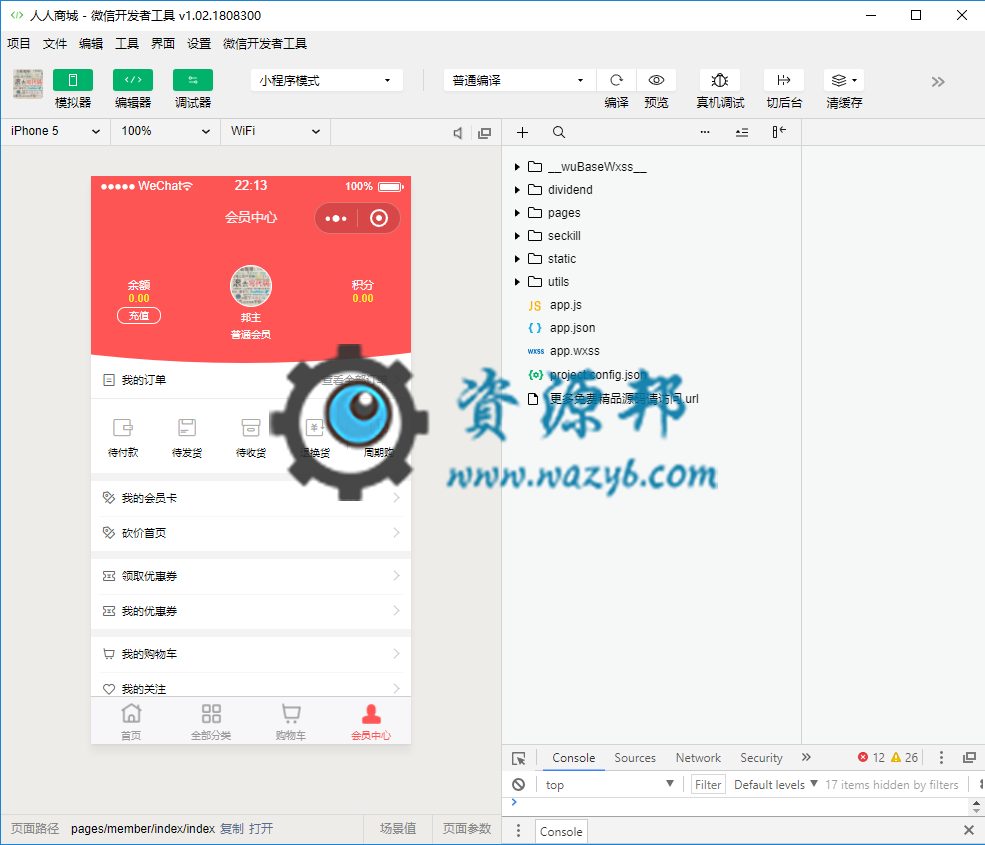Image resolution: width=985 pixels, height=845 pixels.
Task: Toggle the editor panel button
Action: [x=133, y=80]
